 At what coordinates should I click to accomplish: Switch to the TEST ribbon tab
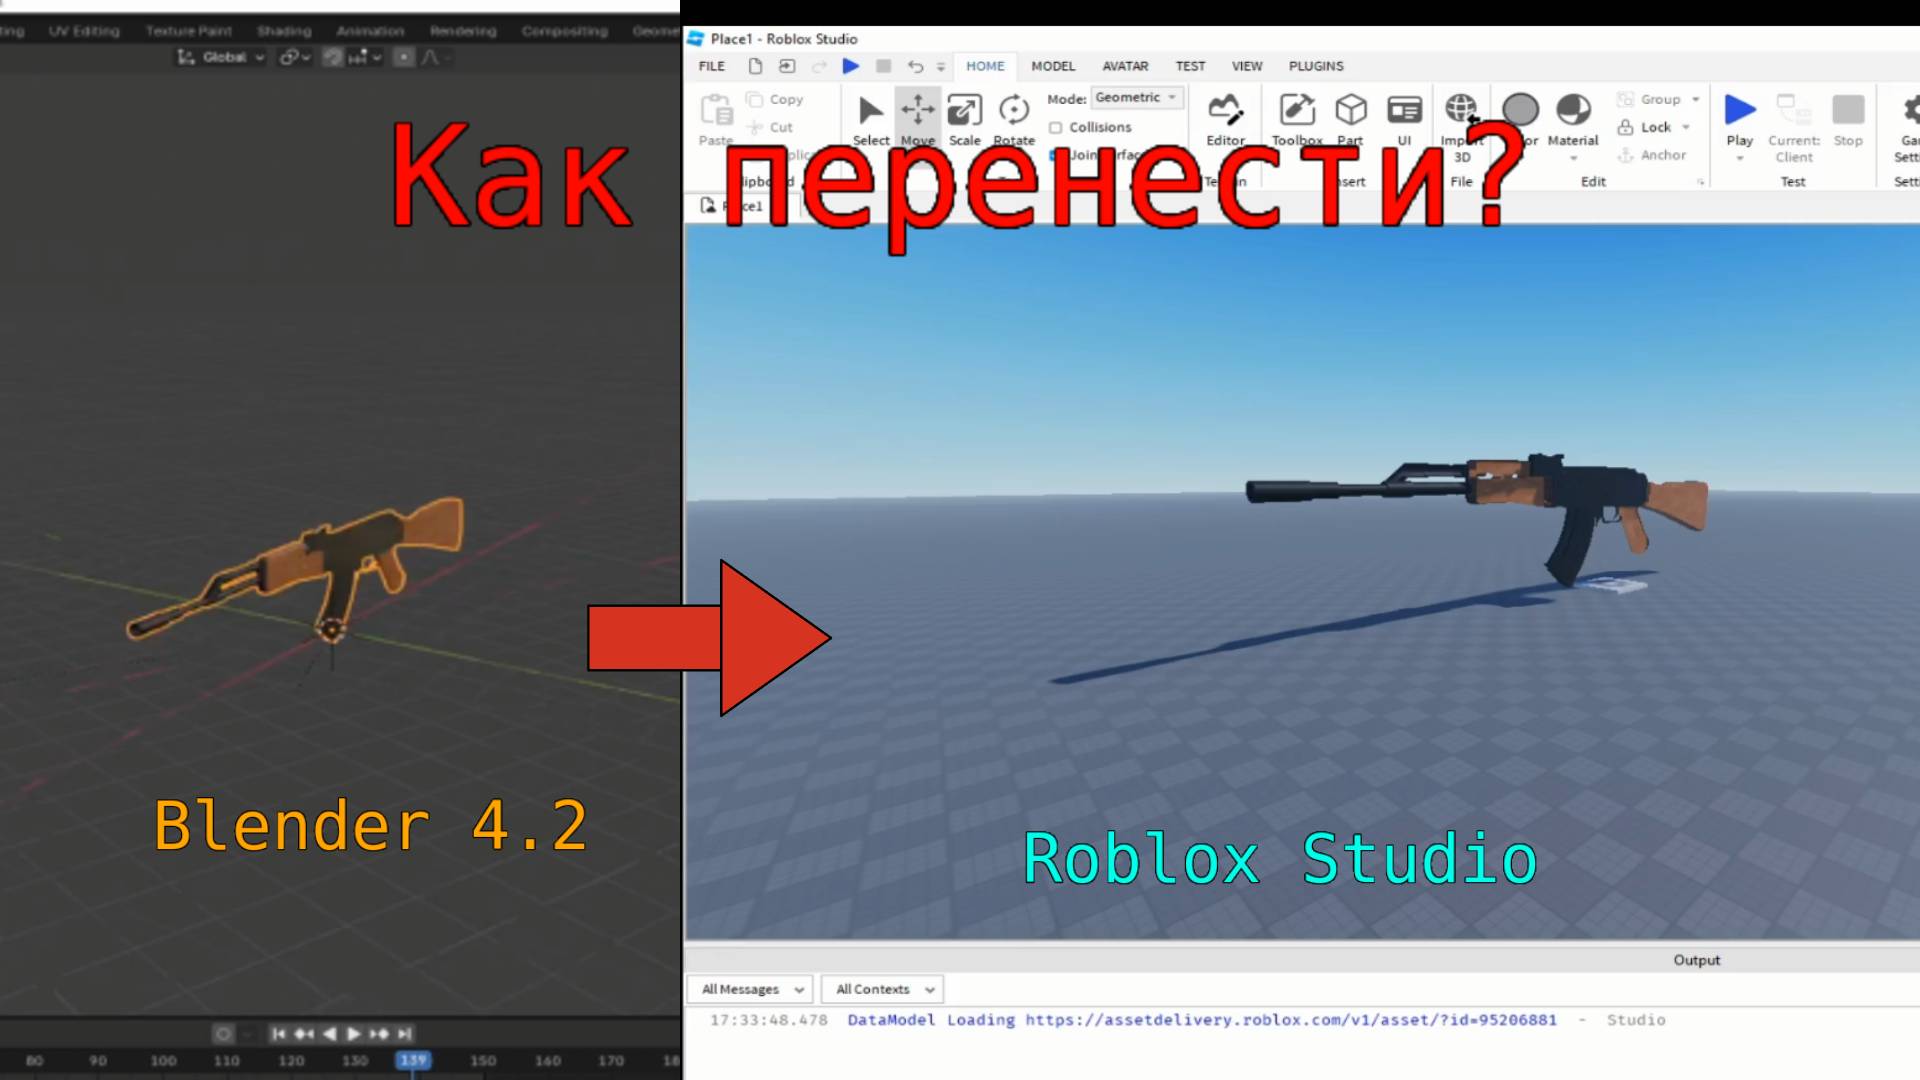click(x=1190, y=66)
